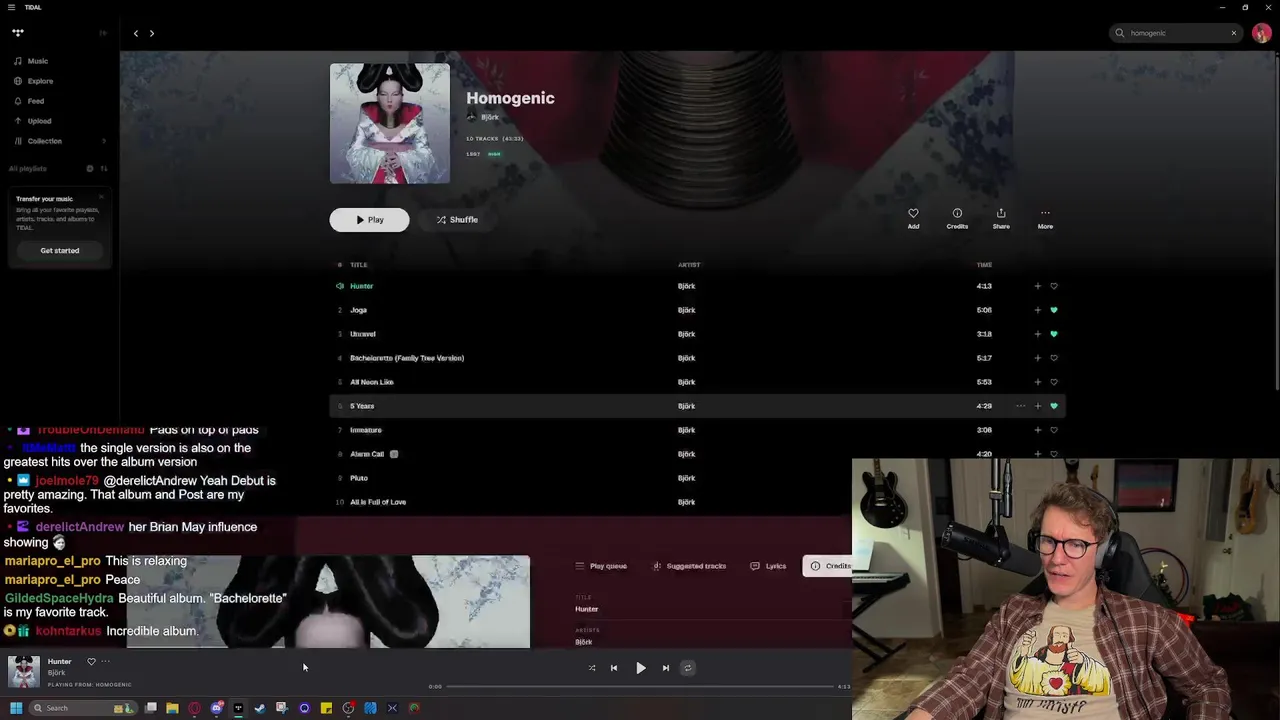Skip to the next track

666,668
